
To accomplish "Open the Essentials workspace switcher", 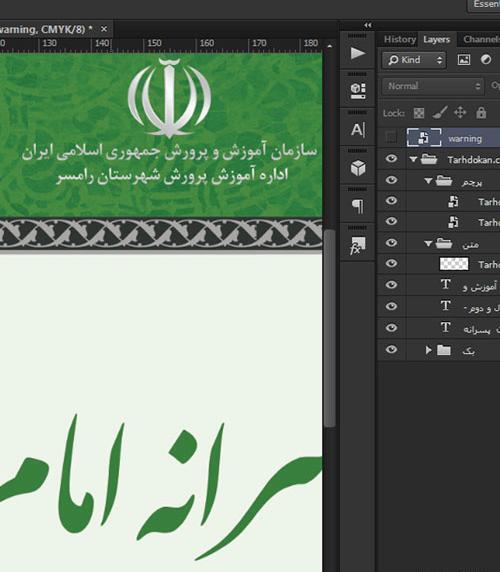I will (484, 4).
